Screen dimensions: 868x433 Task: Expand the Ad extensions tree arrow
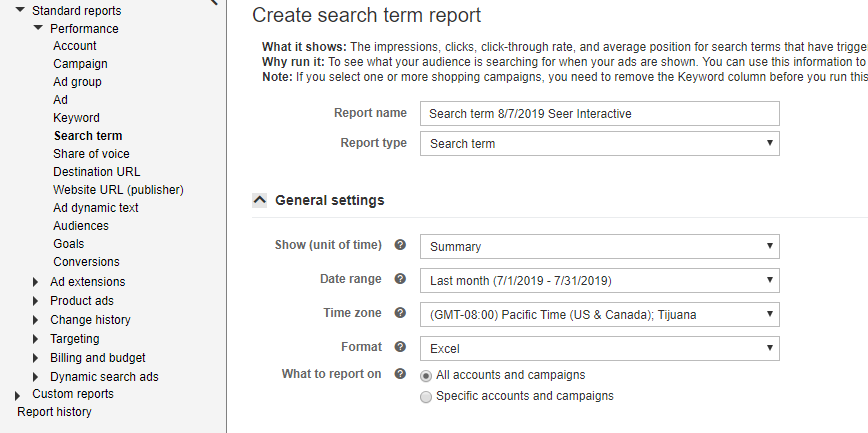[x=36, y=282]
